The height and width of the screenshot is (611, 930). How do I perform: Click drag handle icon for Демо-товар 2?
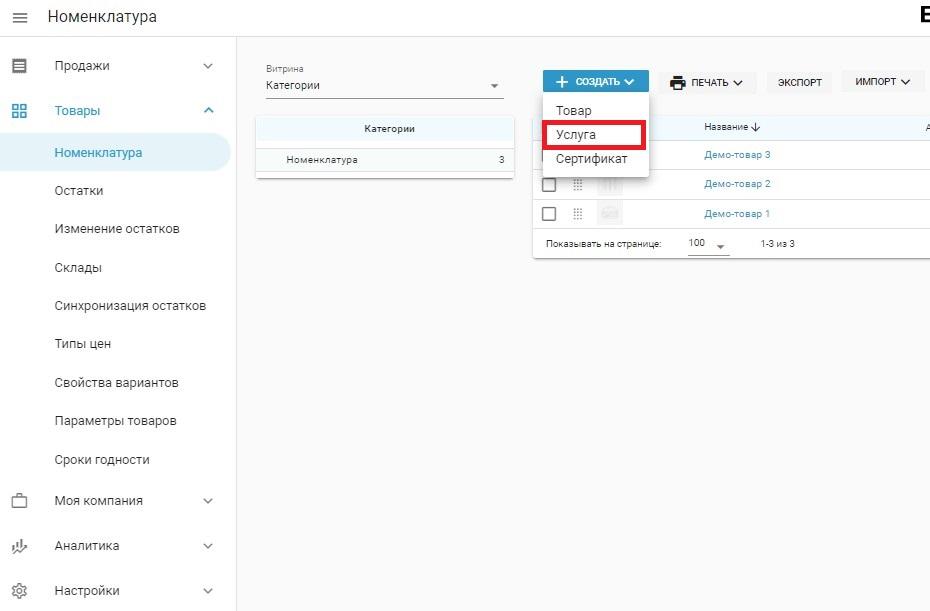[x=578, y=185]
